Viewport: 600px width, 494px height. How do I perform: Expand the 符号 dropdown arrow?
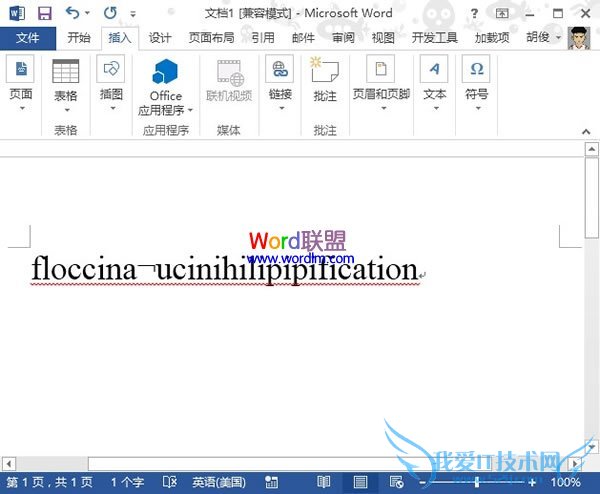478,108
